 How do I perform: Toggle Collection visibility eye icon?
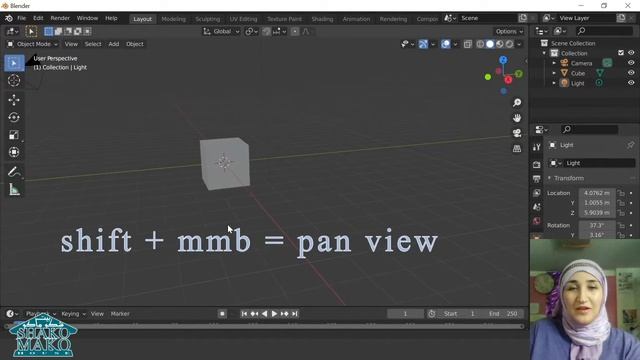coord(631,53)
